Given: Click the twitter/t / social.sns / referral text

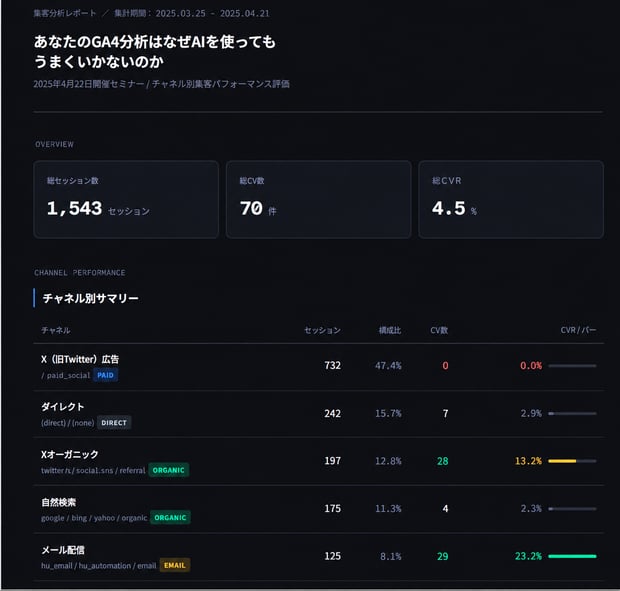Looking at the screenshot, I should pyautogui.click(x=93, y=470).
